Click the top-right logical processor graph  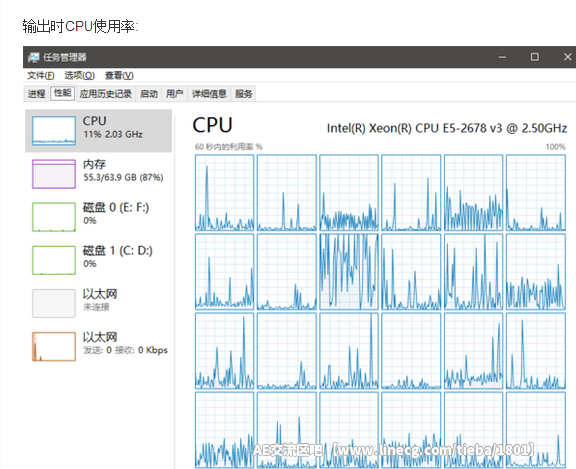pos(536,193)
